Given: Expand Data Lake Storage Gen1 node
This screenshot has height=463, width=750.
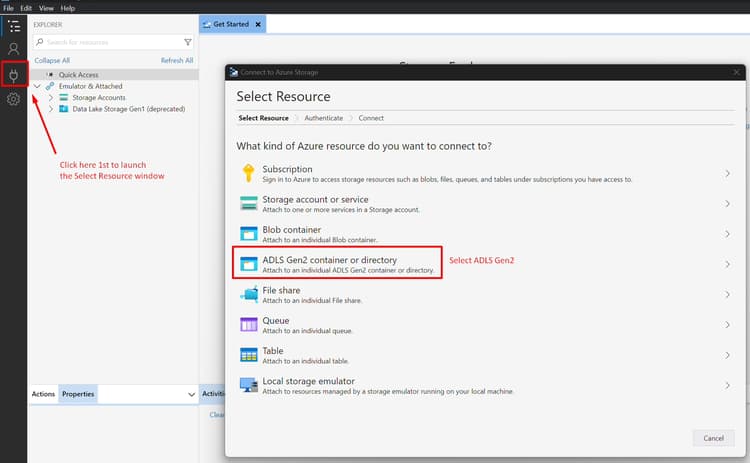Looking at the screenshot, I should pyautogui.click(x=51, y=109).
